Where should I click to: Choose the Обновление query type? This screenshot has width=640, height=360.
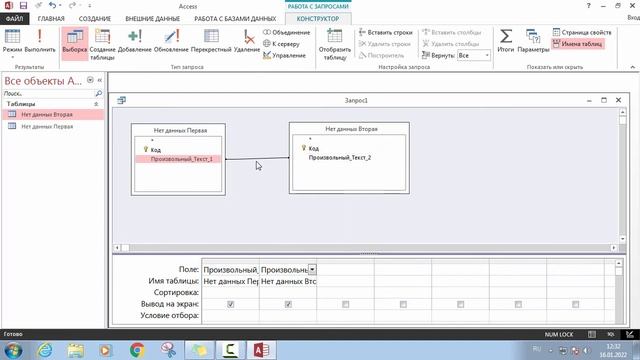pos(171,42)
